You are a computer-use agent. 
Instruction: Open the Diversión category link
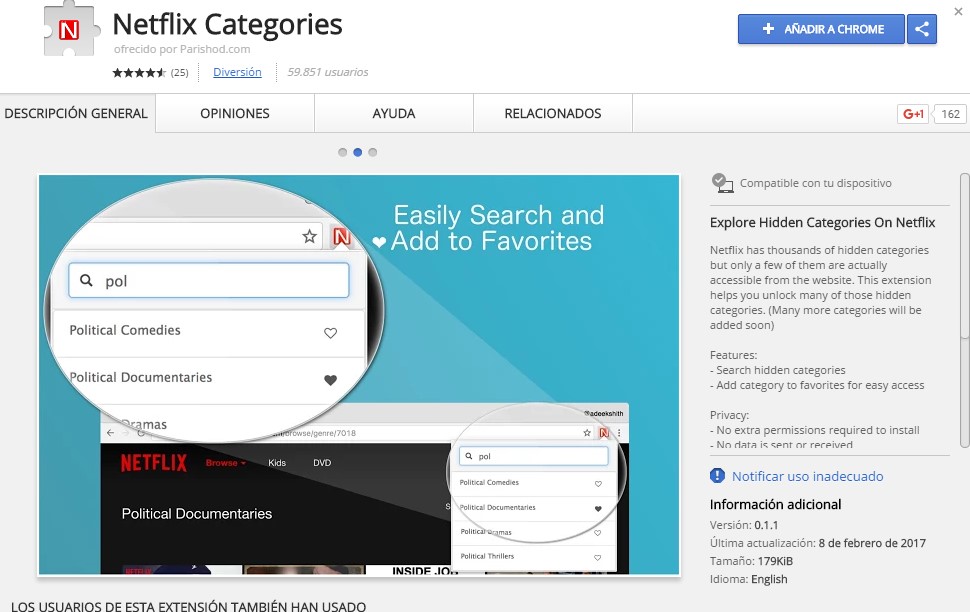click(237, 72)
